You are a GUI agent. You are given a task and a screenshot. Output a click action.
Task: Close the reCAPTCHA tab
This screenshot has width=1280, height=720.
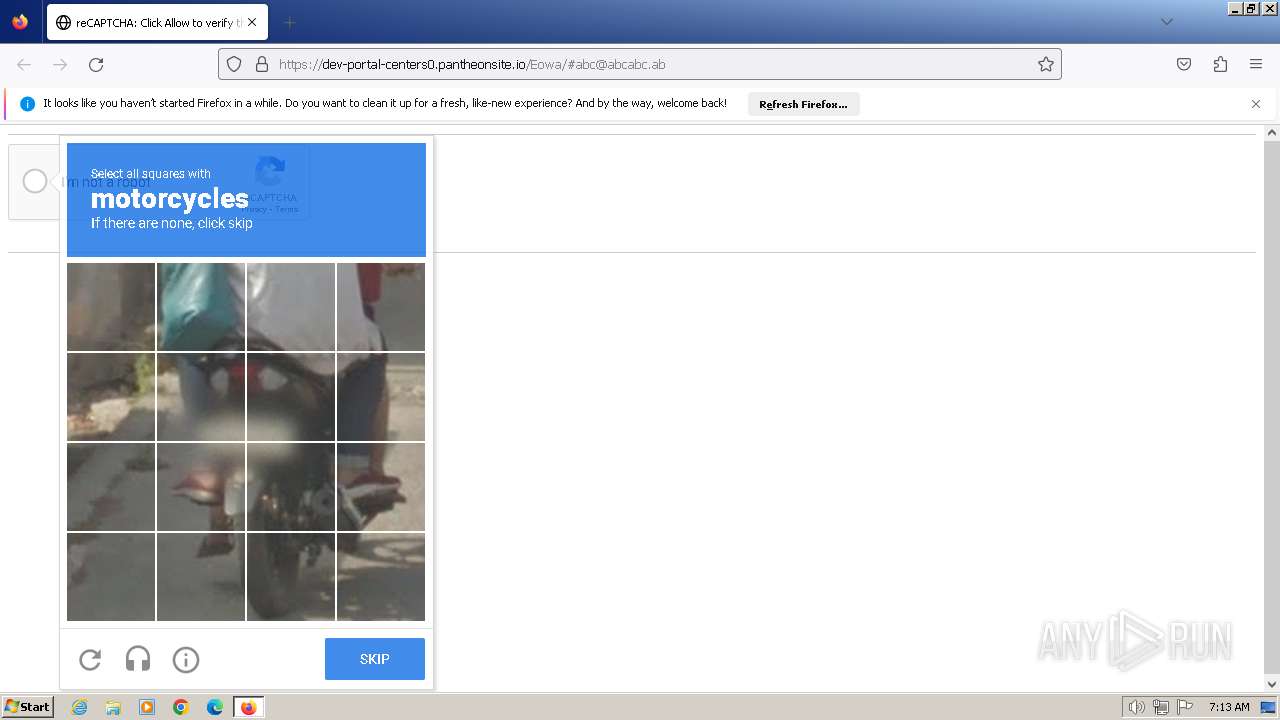[252, 22]
